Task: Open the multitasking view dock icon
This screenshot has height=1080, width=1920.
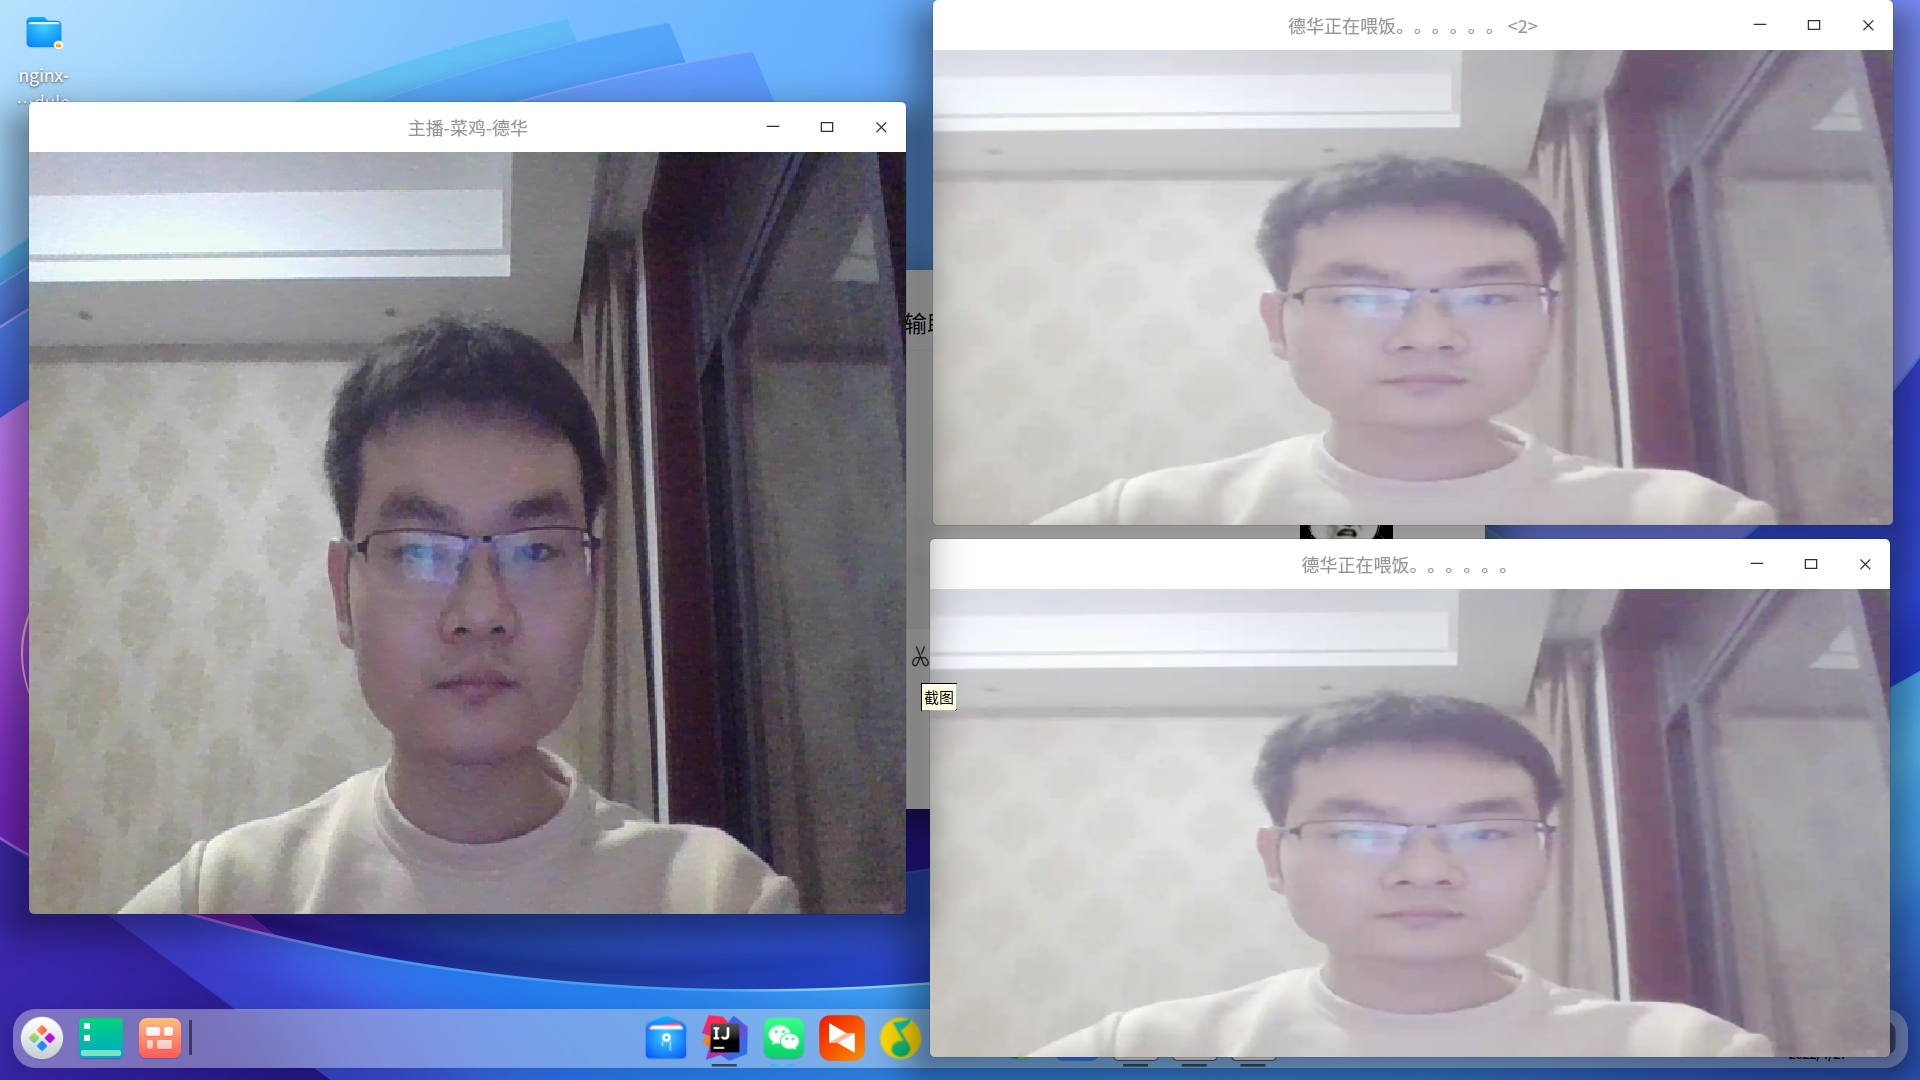Action: point(159,1038)
